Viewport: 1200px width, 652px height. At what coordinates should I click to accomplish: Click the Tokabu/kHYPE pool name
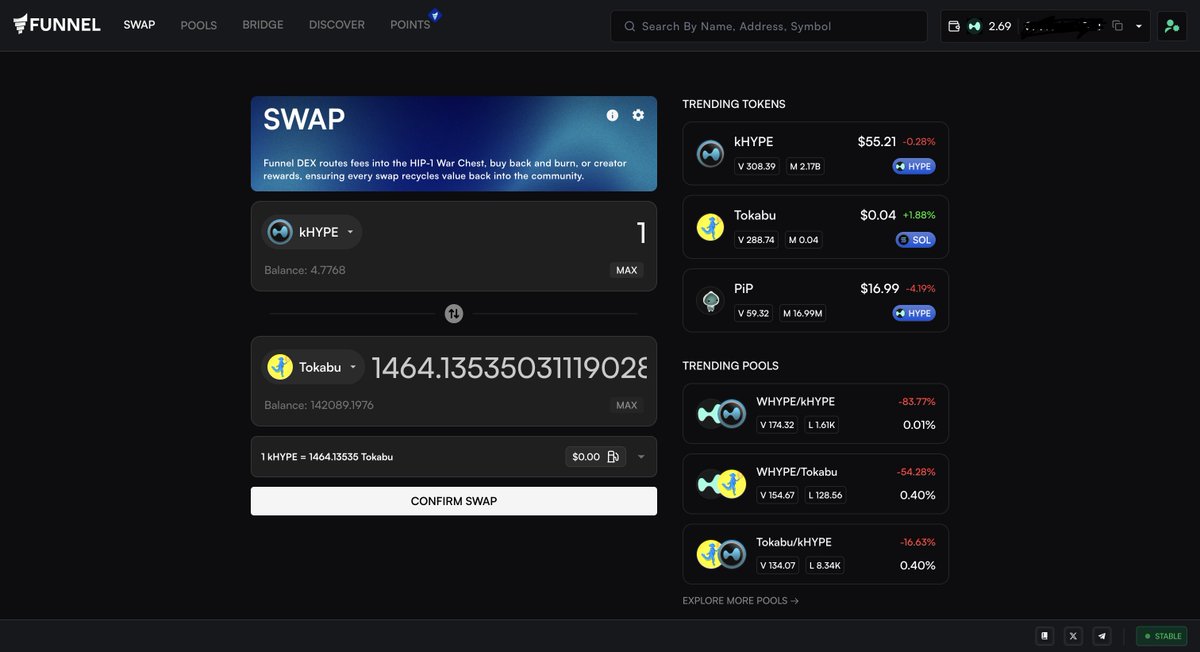[794, 542]
